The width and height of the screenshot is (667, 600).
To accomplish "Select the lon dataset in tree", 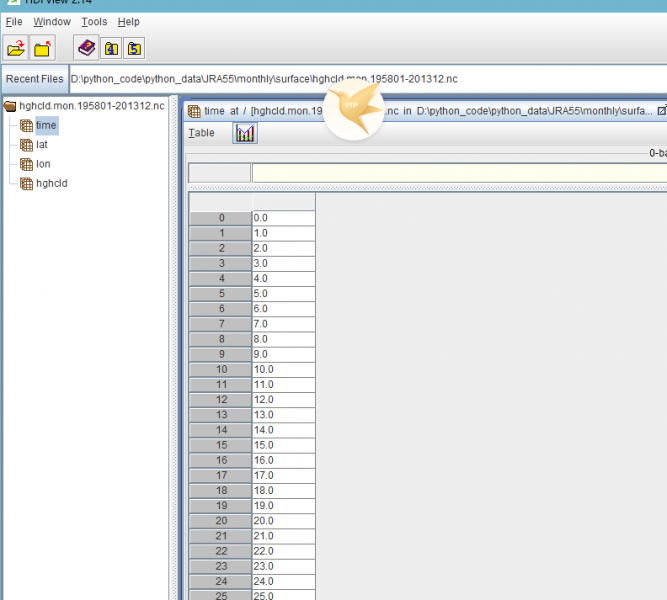I will pyautogui.click(x=43, y=164).
